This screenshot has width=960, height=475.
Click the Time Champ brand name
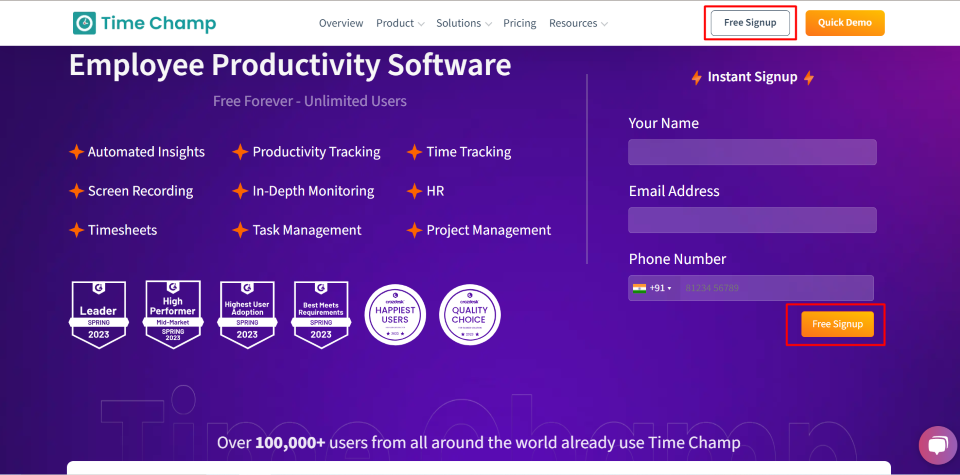click(159, 23)
